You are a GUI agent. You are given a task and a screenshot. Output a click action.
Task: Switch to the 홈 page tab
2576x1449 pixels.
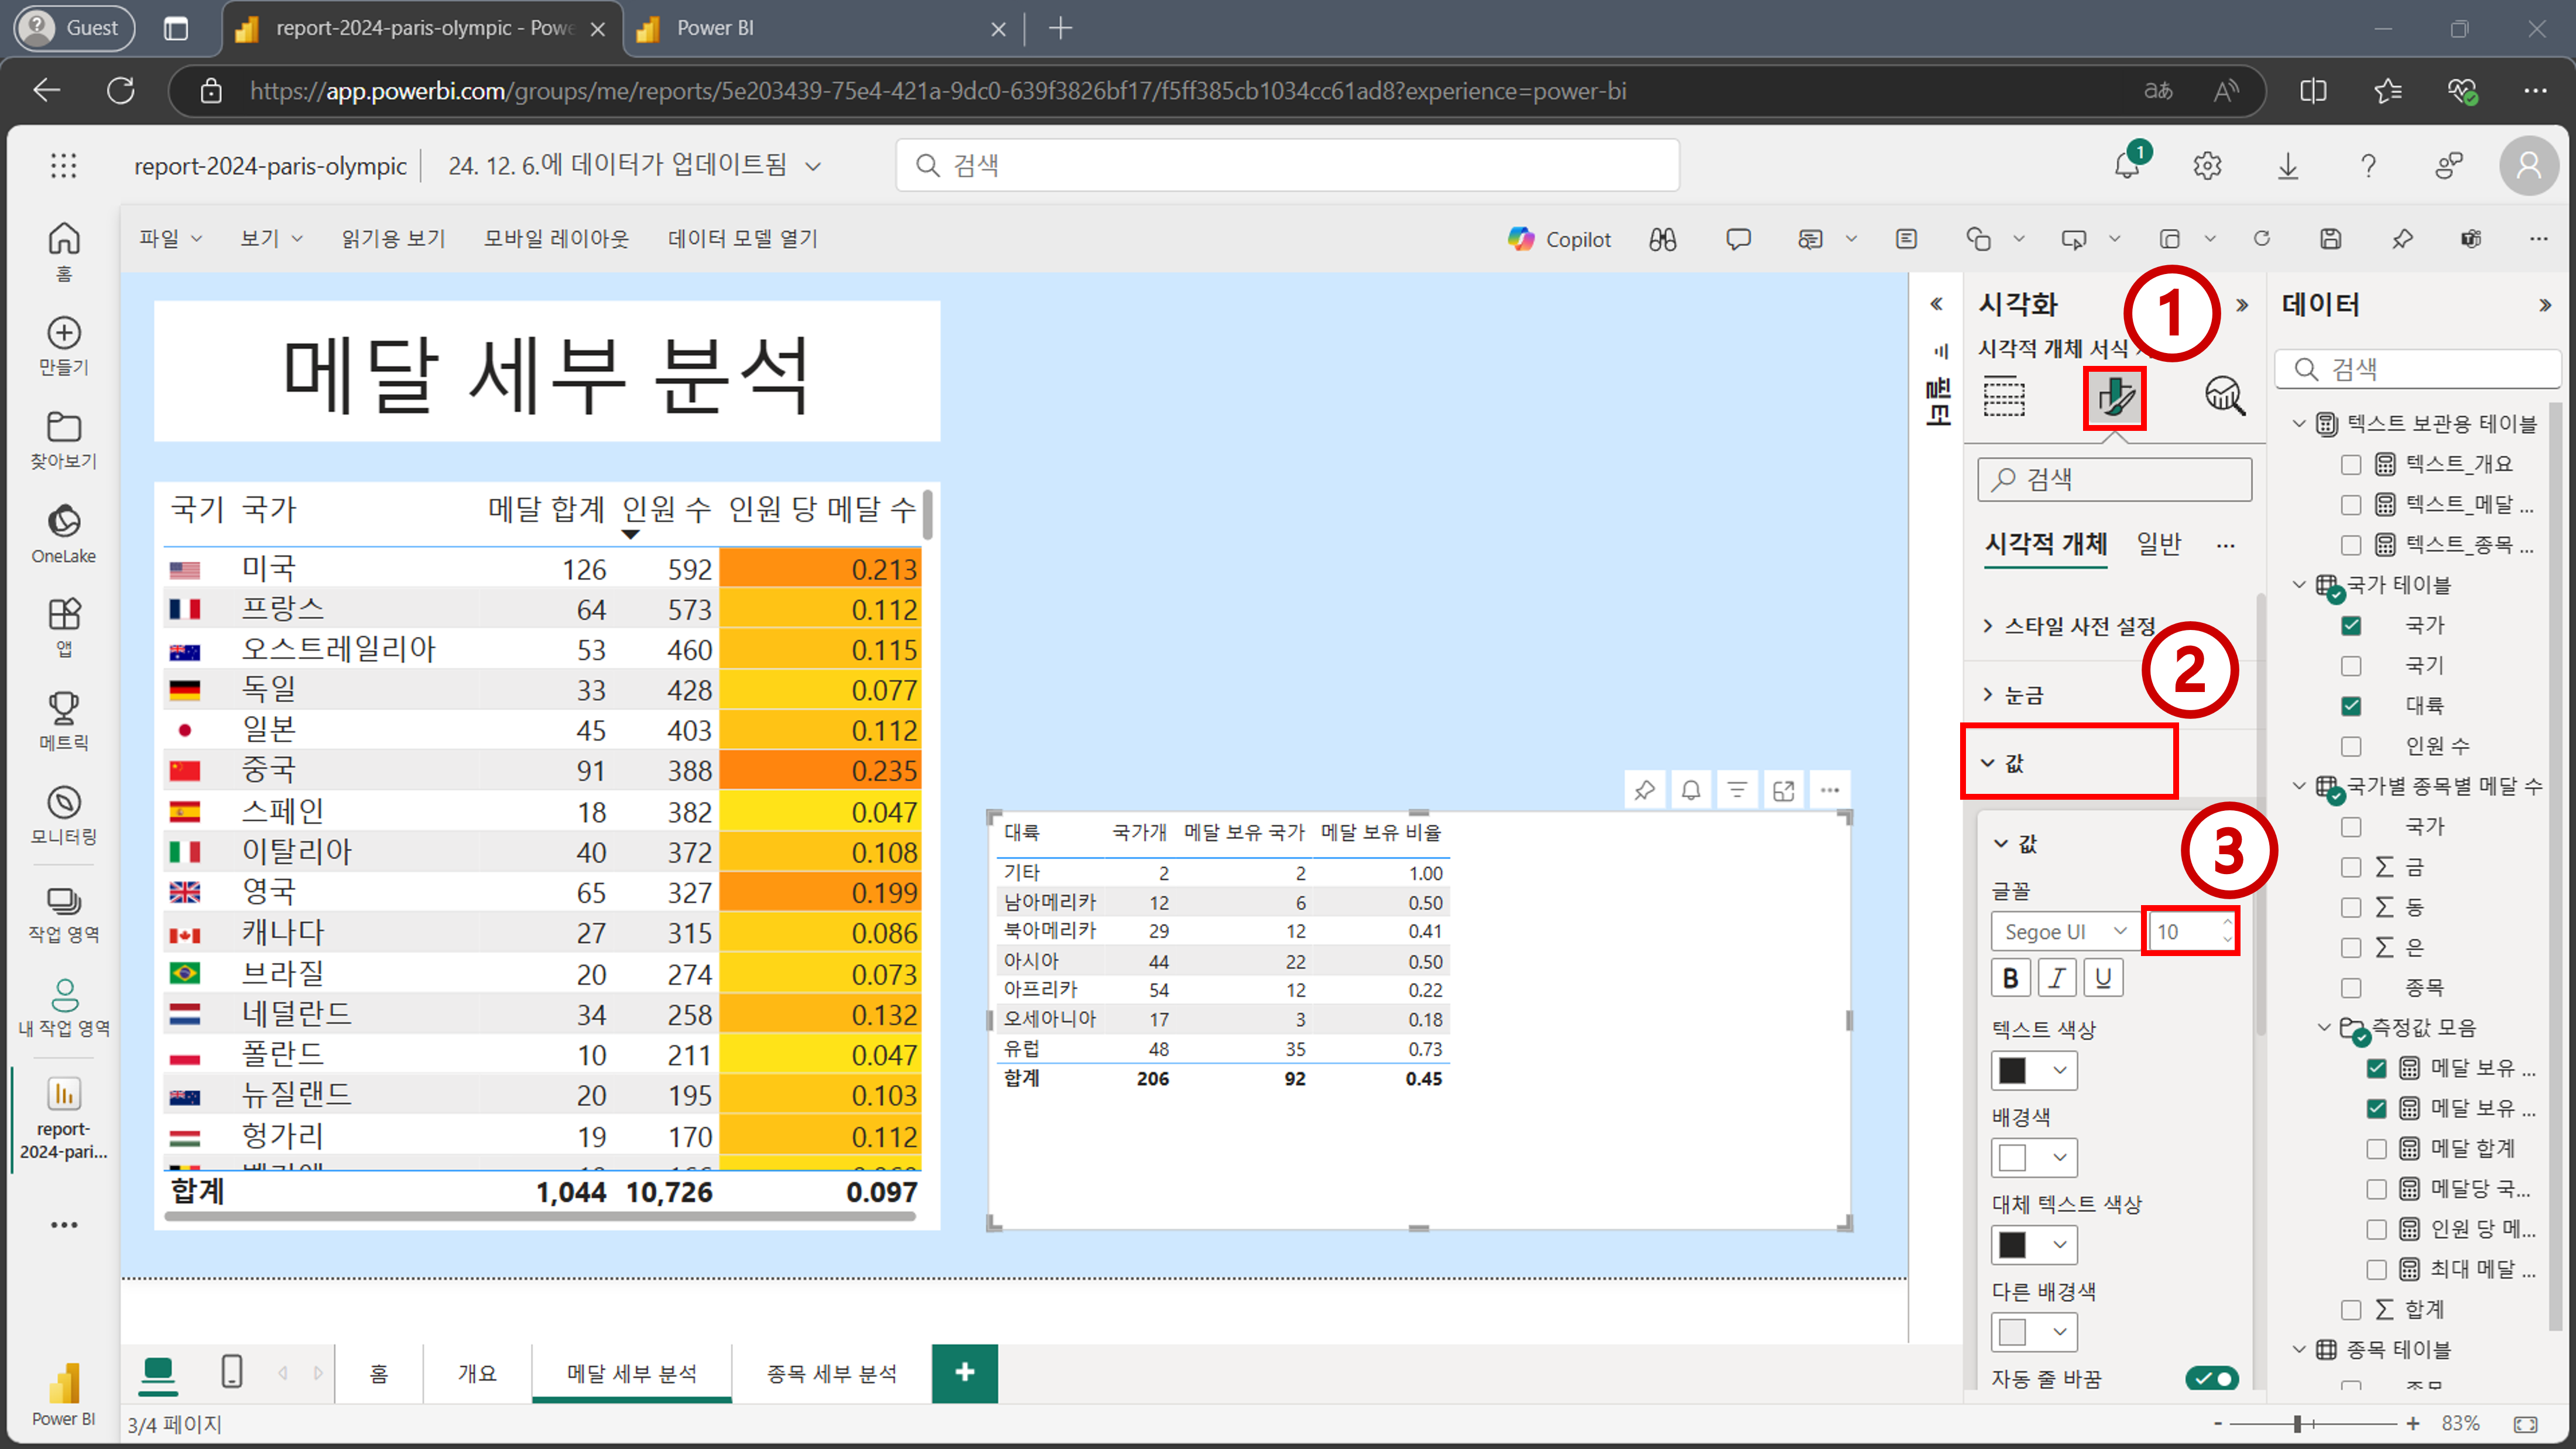379,1373
